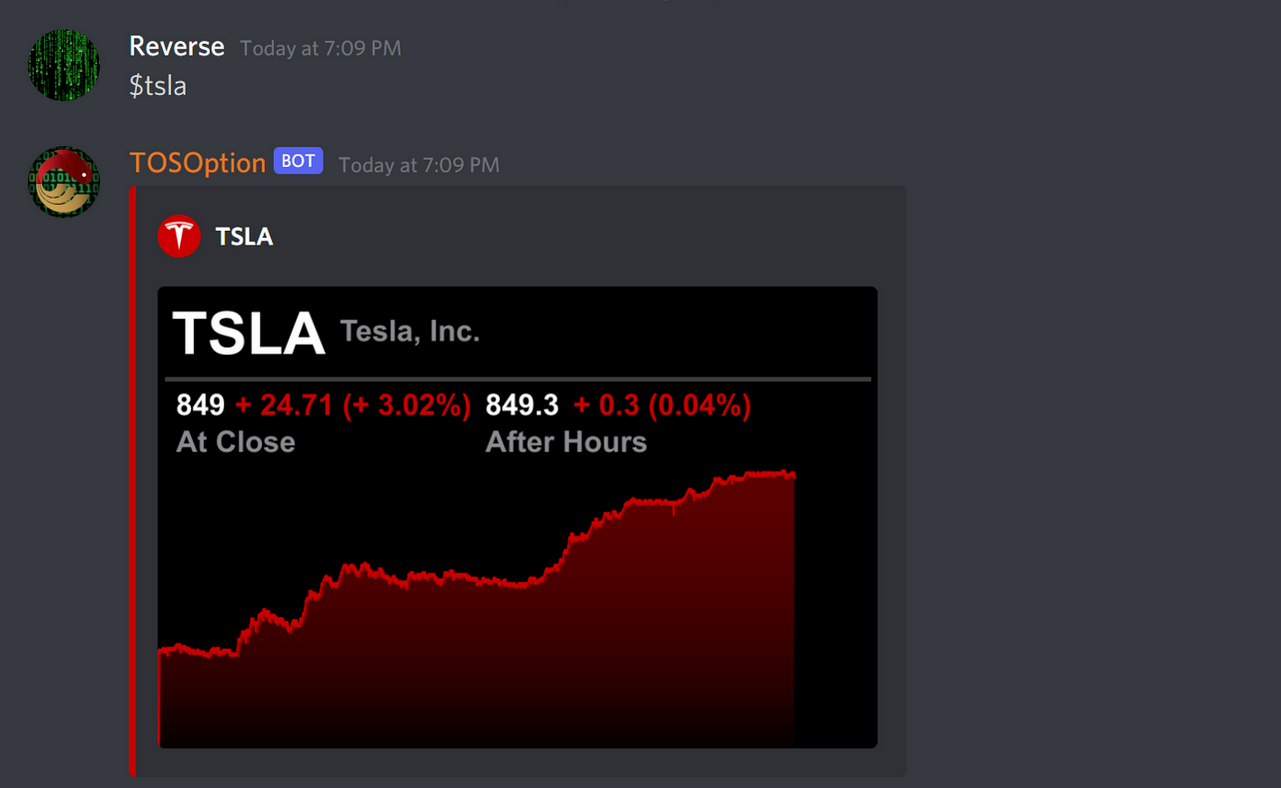This screenshot has width=1281, height=788.
Task: Click the TSLA embed author title
Action: (244, 237)
